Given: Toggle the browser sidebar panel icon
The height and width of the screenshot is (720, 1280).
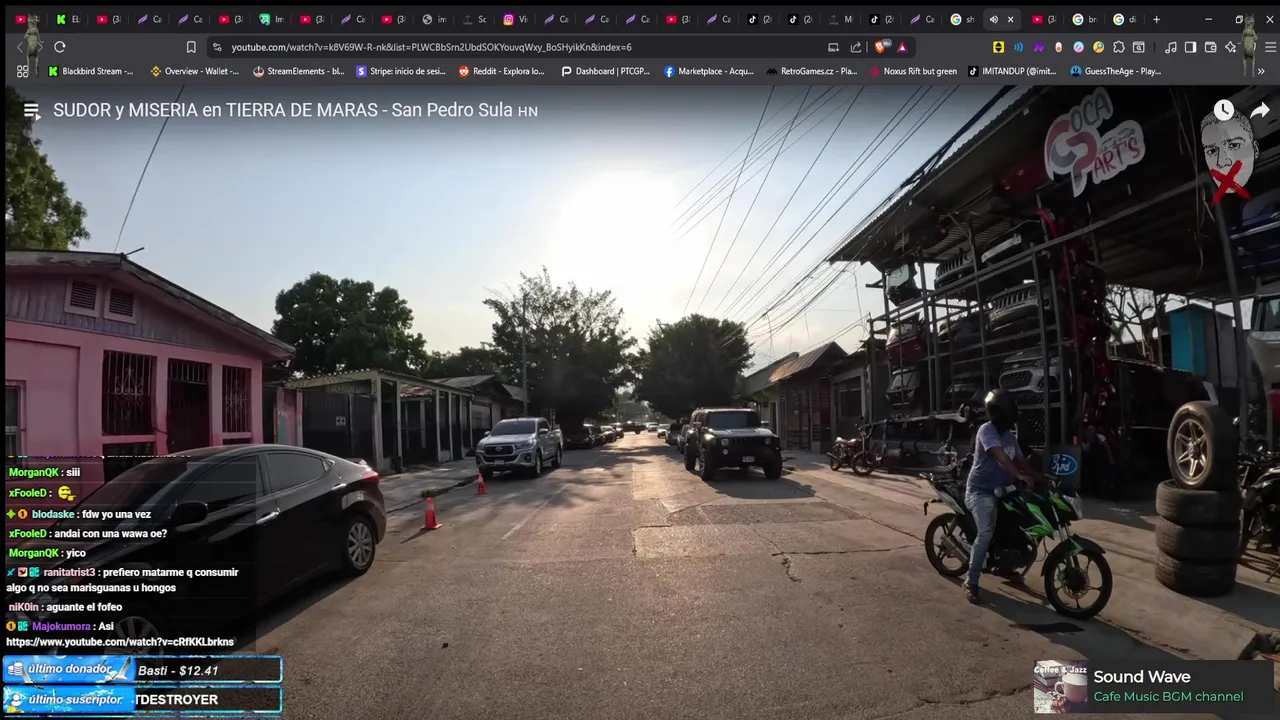Looking at the screenshot, I should (1190, 47).
